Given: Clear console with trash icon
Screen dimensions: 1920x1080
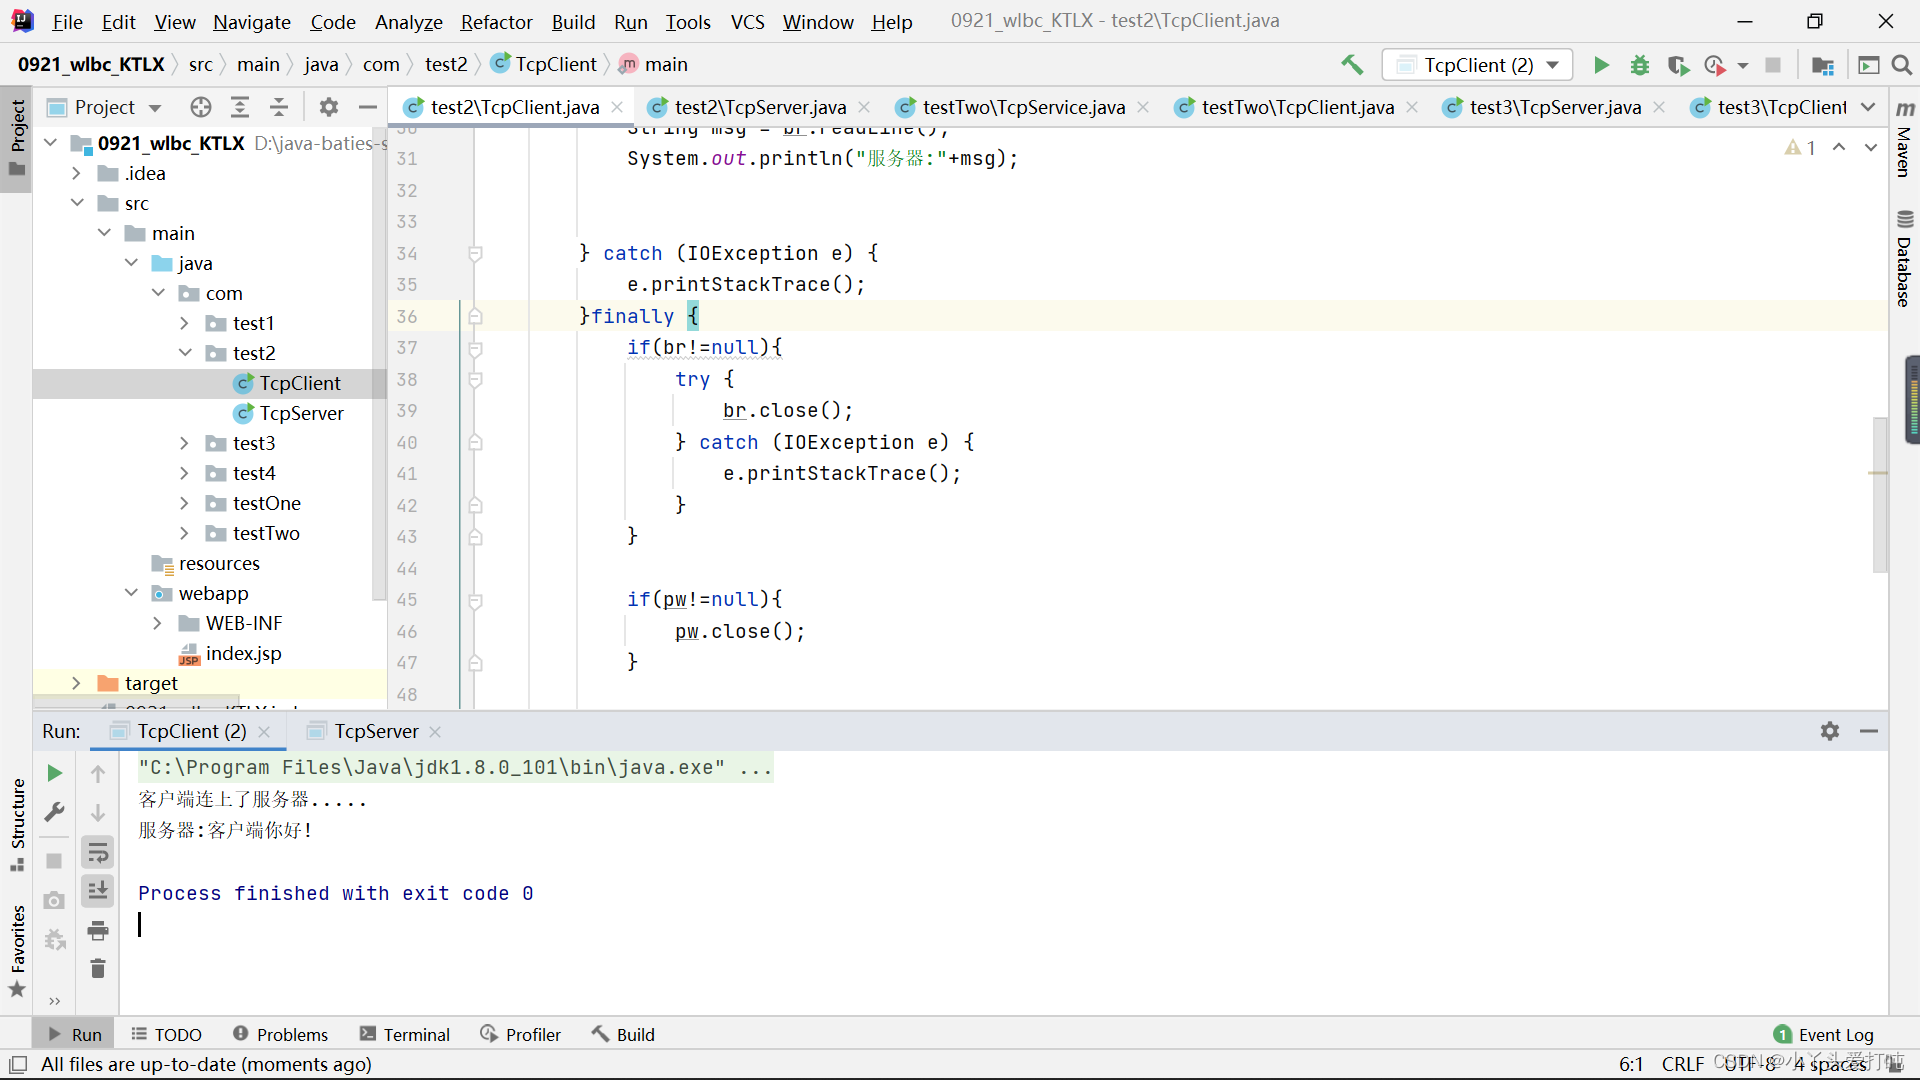Looking at the screenshot, I should click(98, 968).
